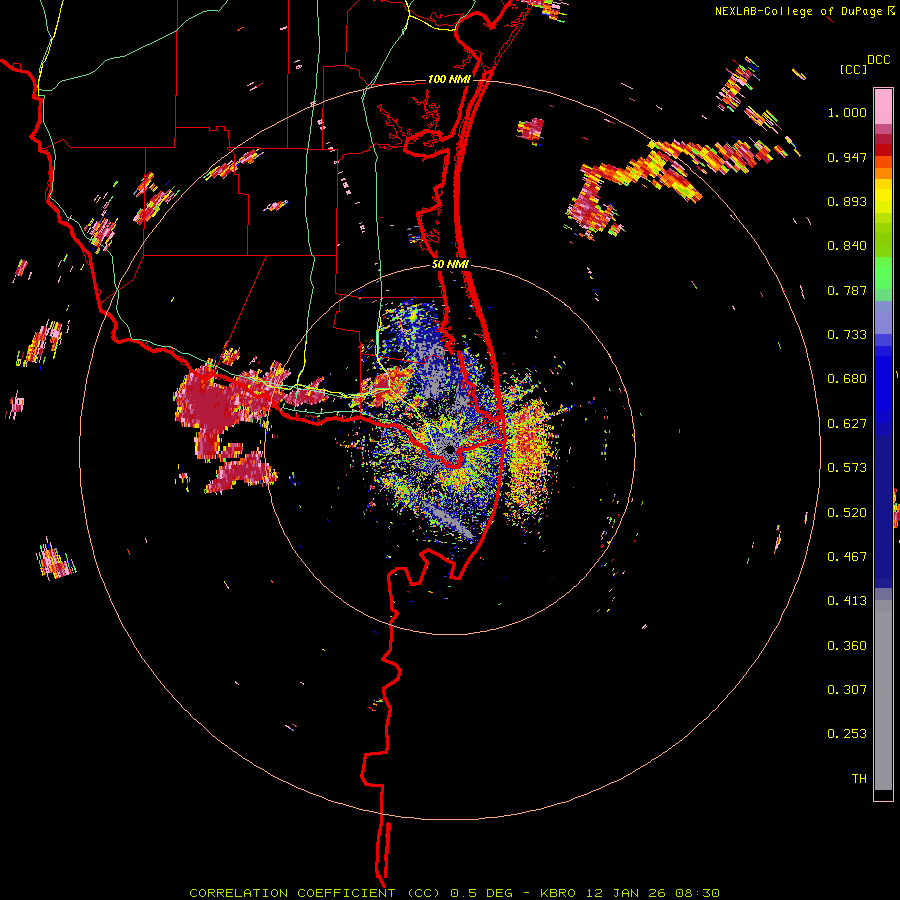Screen dimensions: 900x900
Task: Click the 0.947 value on the color scale
Action: (847, 157)
